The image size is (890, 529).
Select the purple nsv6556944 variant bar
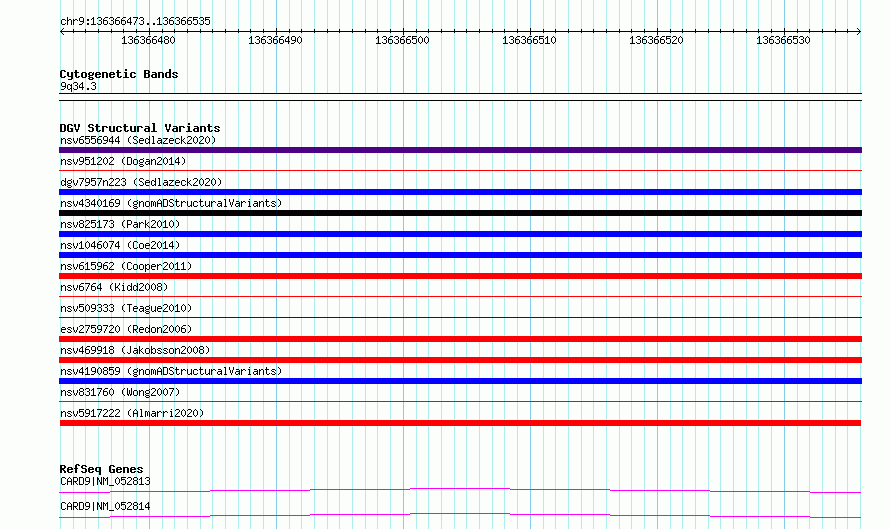click(460, 150)
